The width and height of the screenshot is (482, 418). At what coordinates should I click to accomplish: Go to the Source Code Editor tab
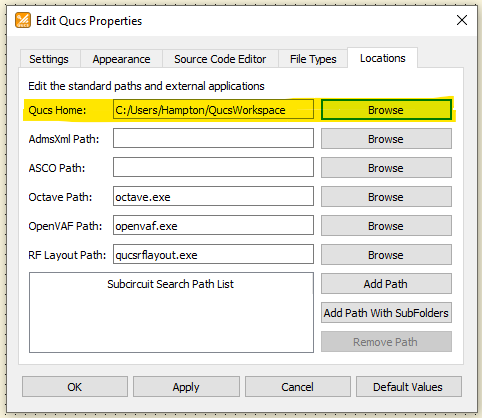pyautogui.click(x=220, y=59)
